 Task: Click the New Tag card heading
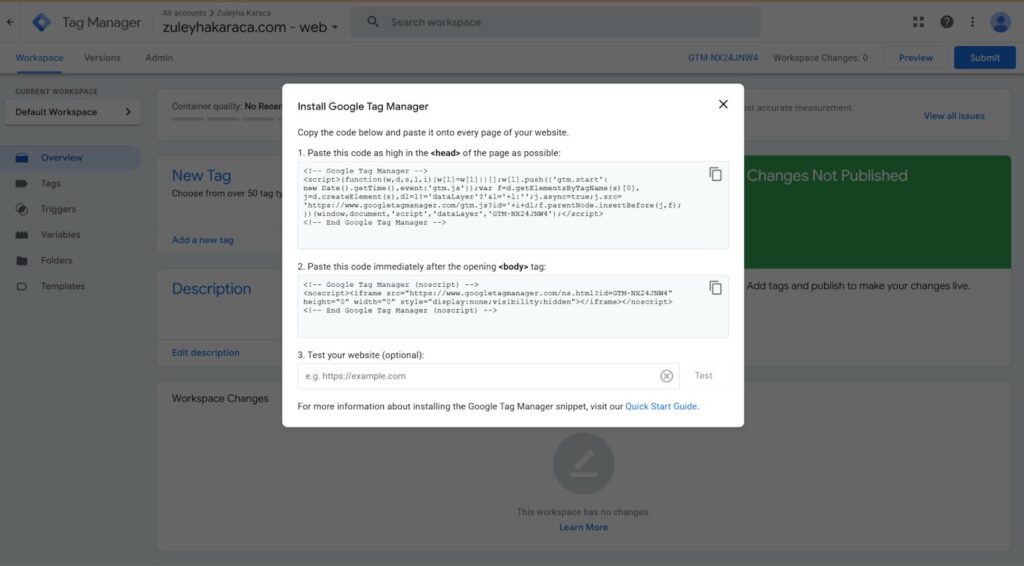pyautogui.click(x=201, y=176)
